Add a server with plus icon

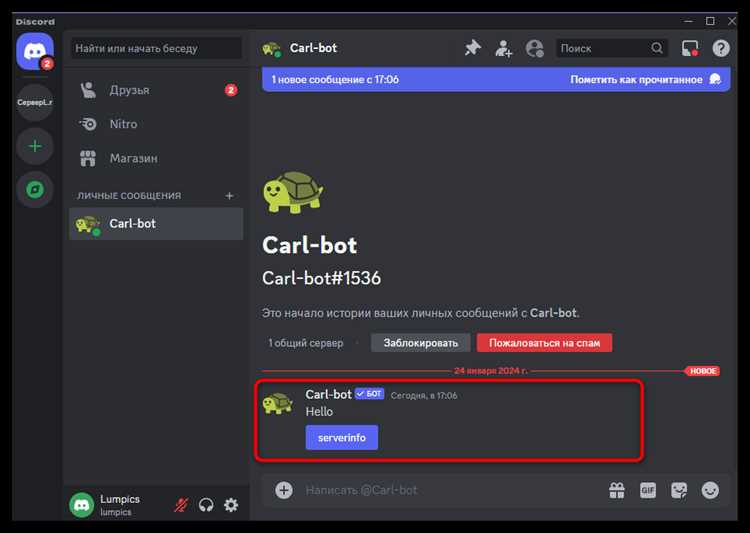pyautogui.click(x=35, y=146)
